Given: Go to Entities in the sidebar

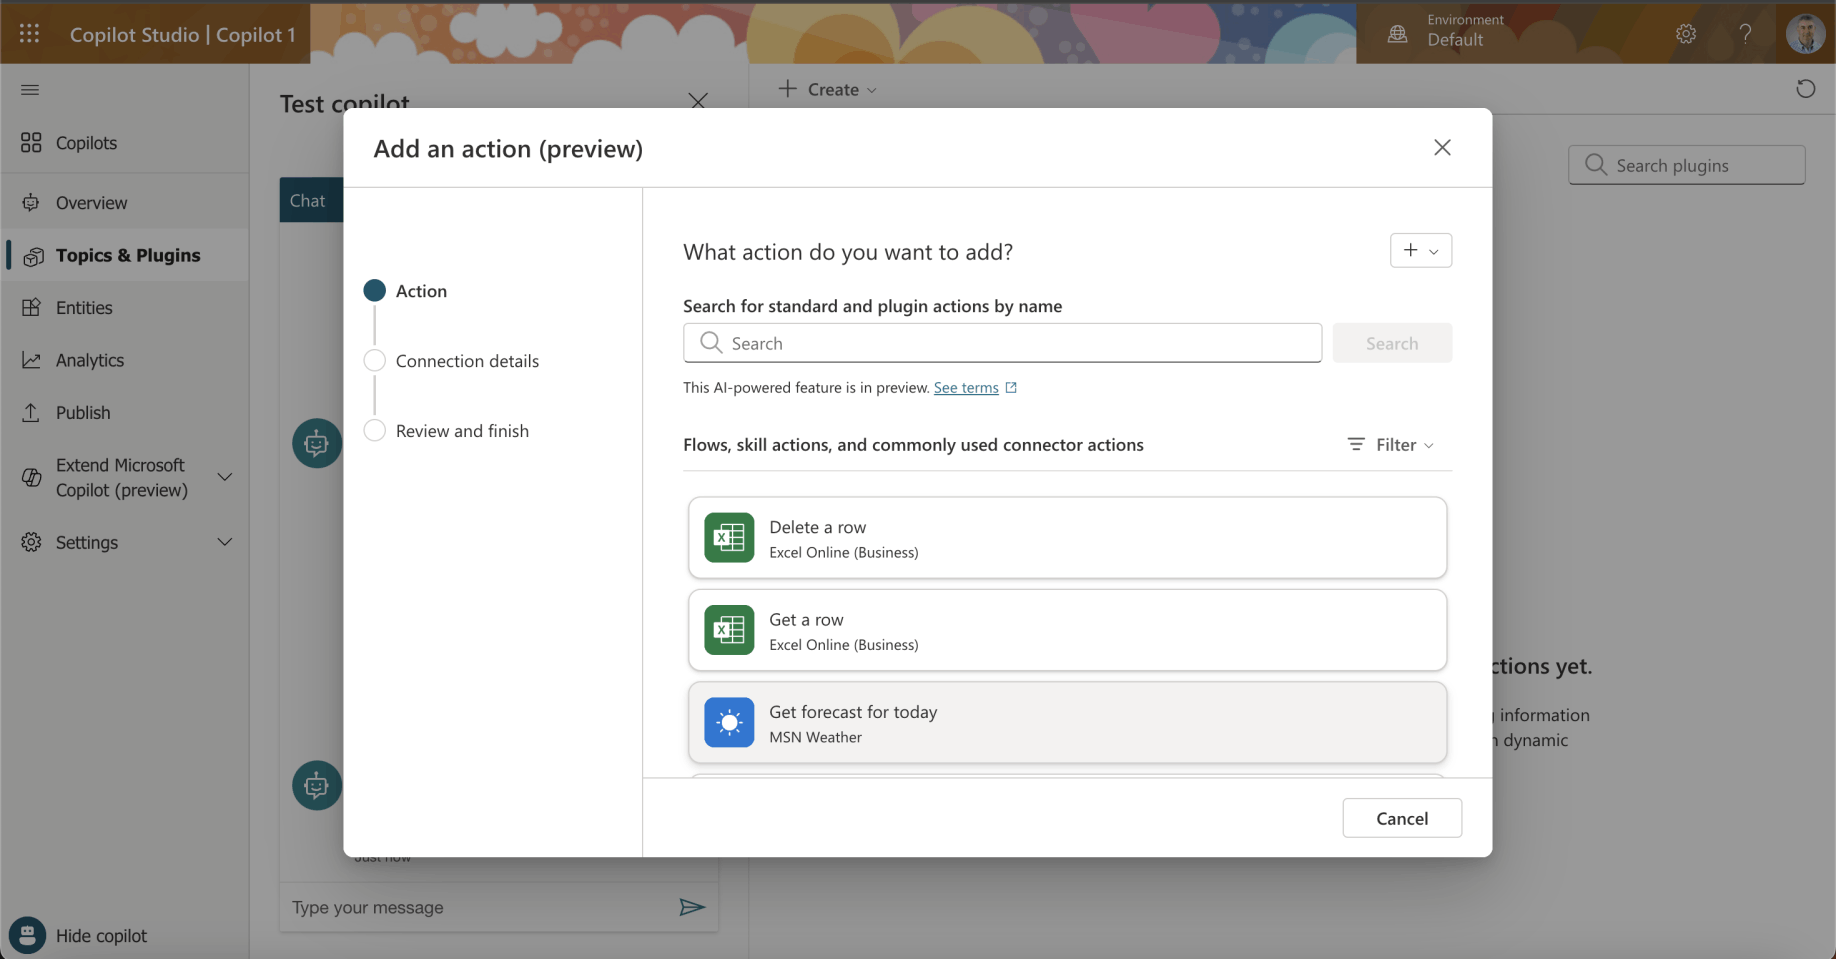Looking at the screenshot, I should (x=84, y=308).
